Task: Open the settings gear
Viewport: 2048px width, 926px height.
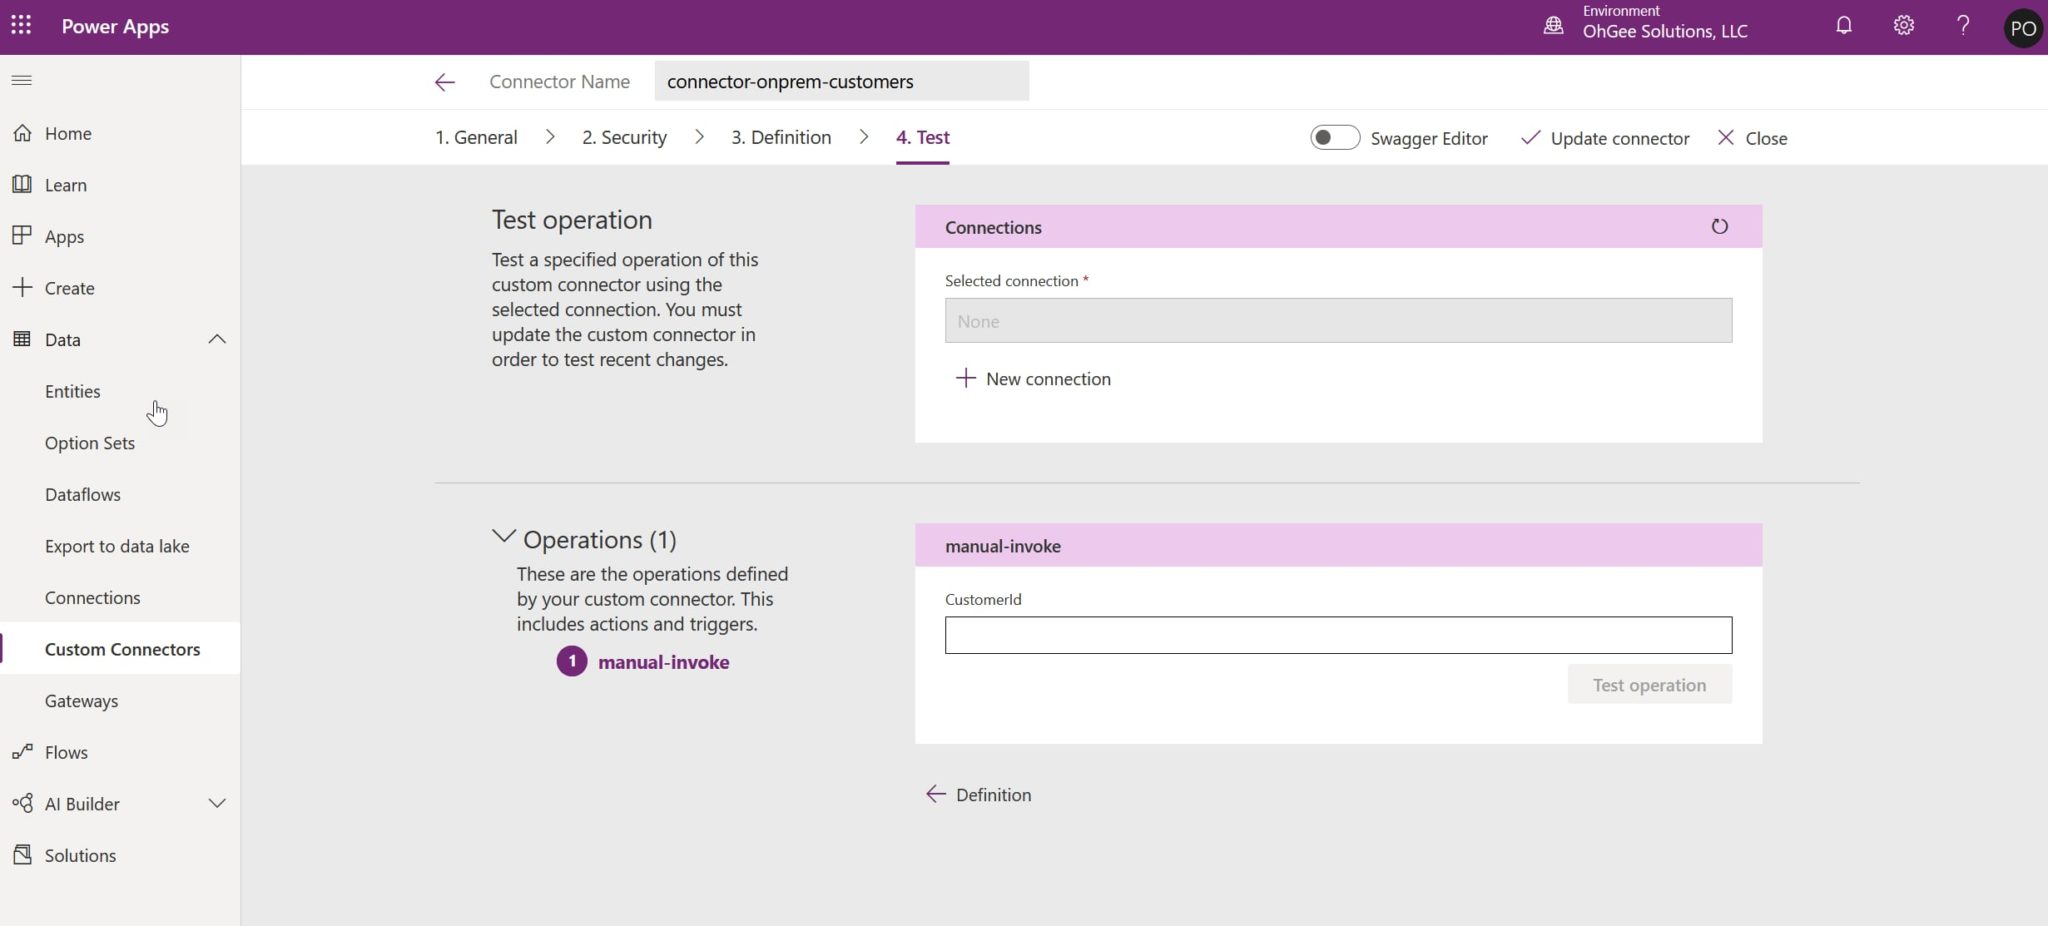Action: click(1903, 25)
